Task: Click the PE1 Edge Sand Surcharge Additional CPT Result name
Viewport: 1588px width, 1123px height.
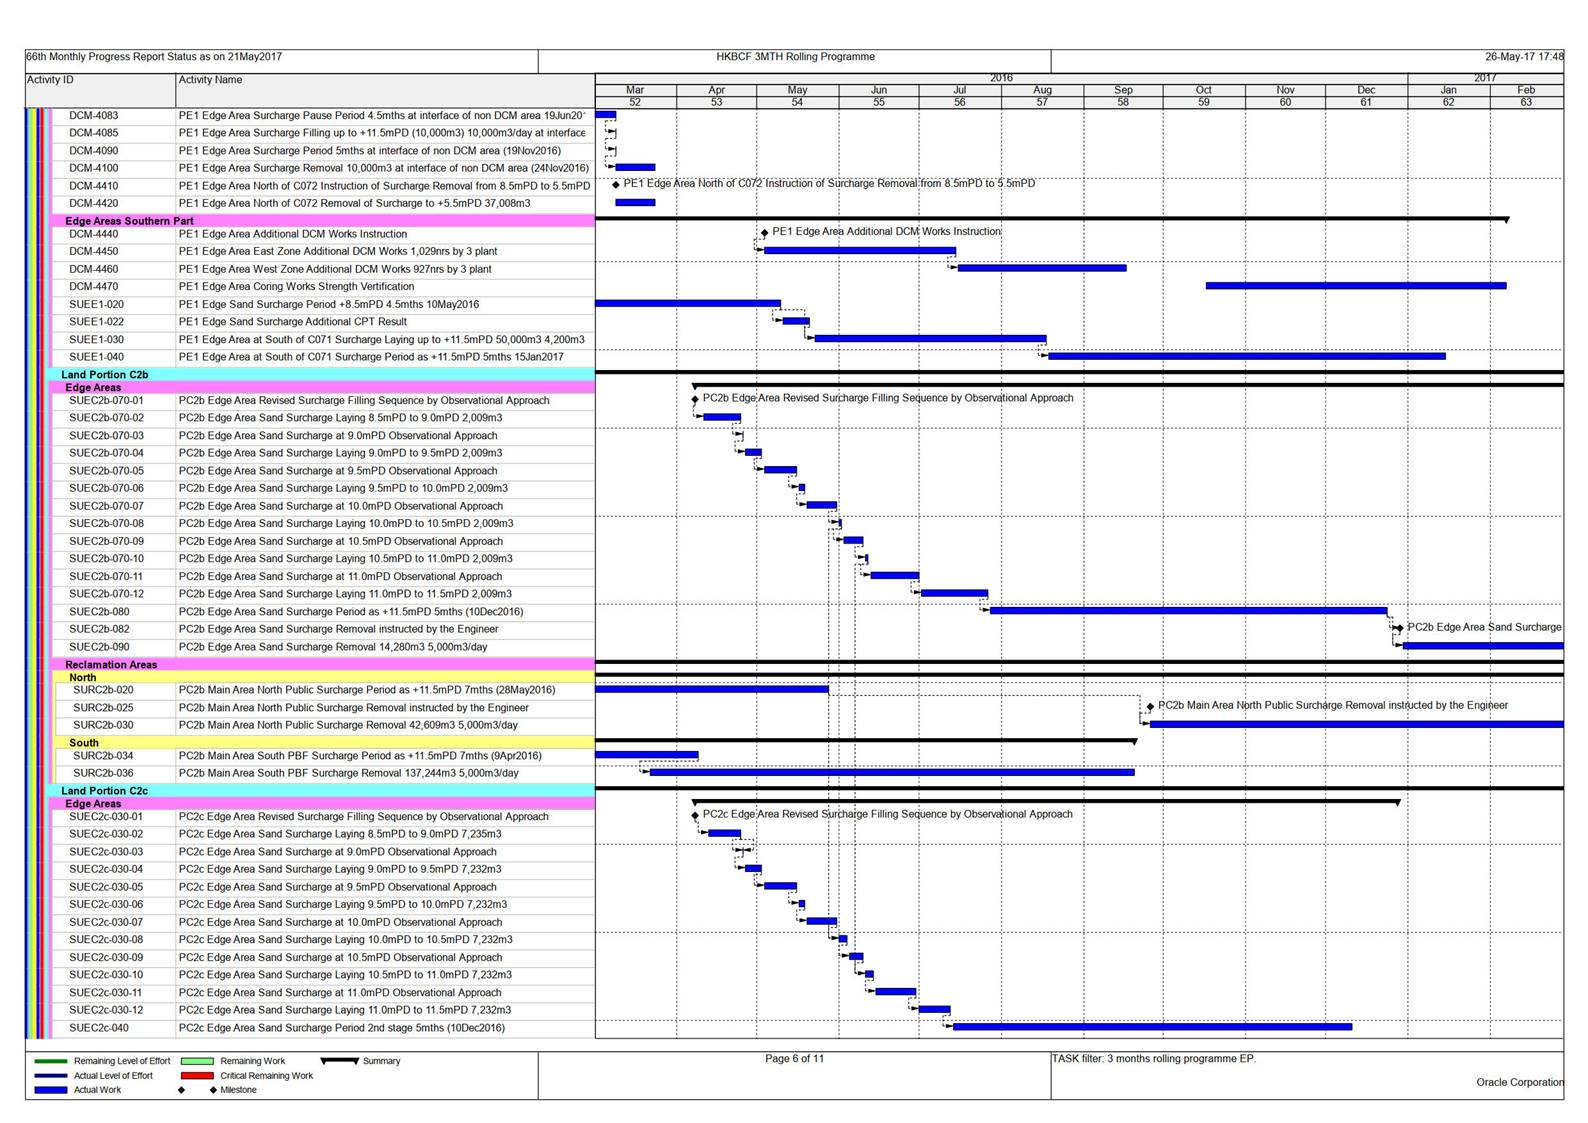Action: point(293,322)
